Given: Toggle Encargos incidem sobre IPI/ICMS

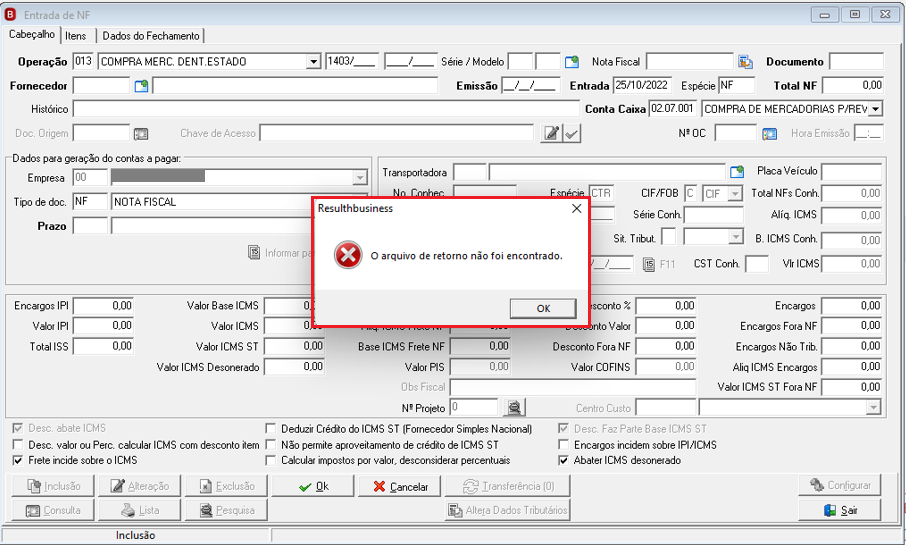Looking at the screenshot, I should (563, 445).
